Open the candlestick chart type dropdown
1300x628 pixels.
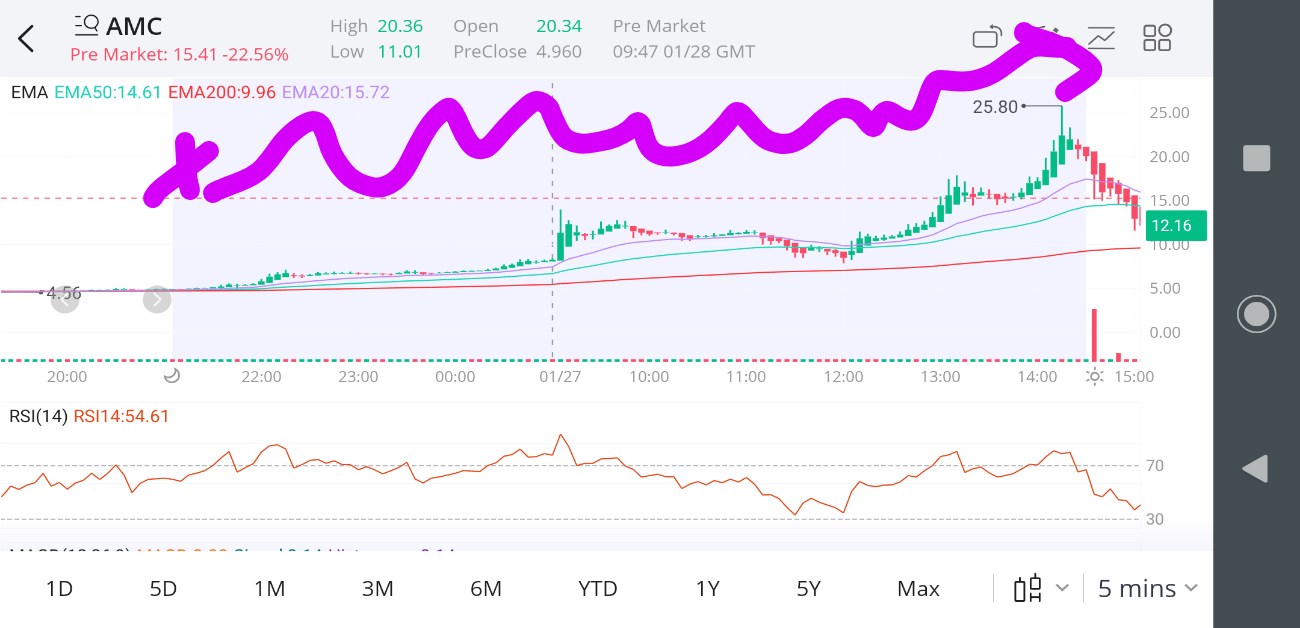(x=1041, y=588)
